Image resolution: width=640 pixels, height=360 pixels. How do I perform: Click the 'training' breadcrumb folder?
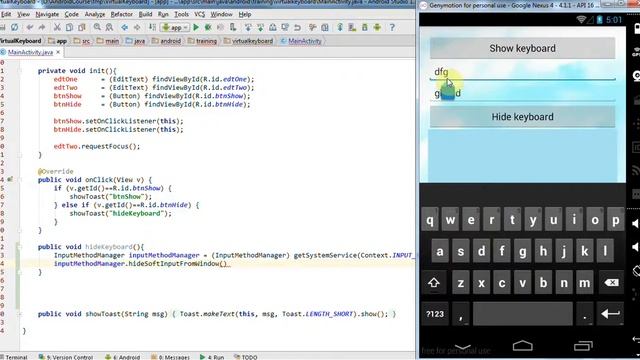click(202, 41)
